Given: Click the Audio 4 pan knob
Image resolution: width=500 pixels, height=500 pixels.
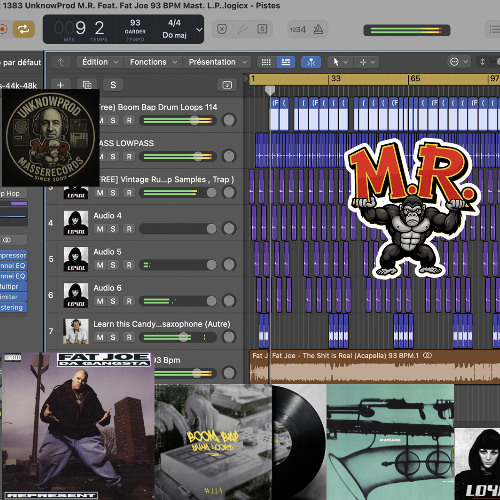Looking at the screenshot, I should tap(229, 228).
